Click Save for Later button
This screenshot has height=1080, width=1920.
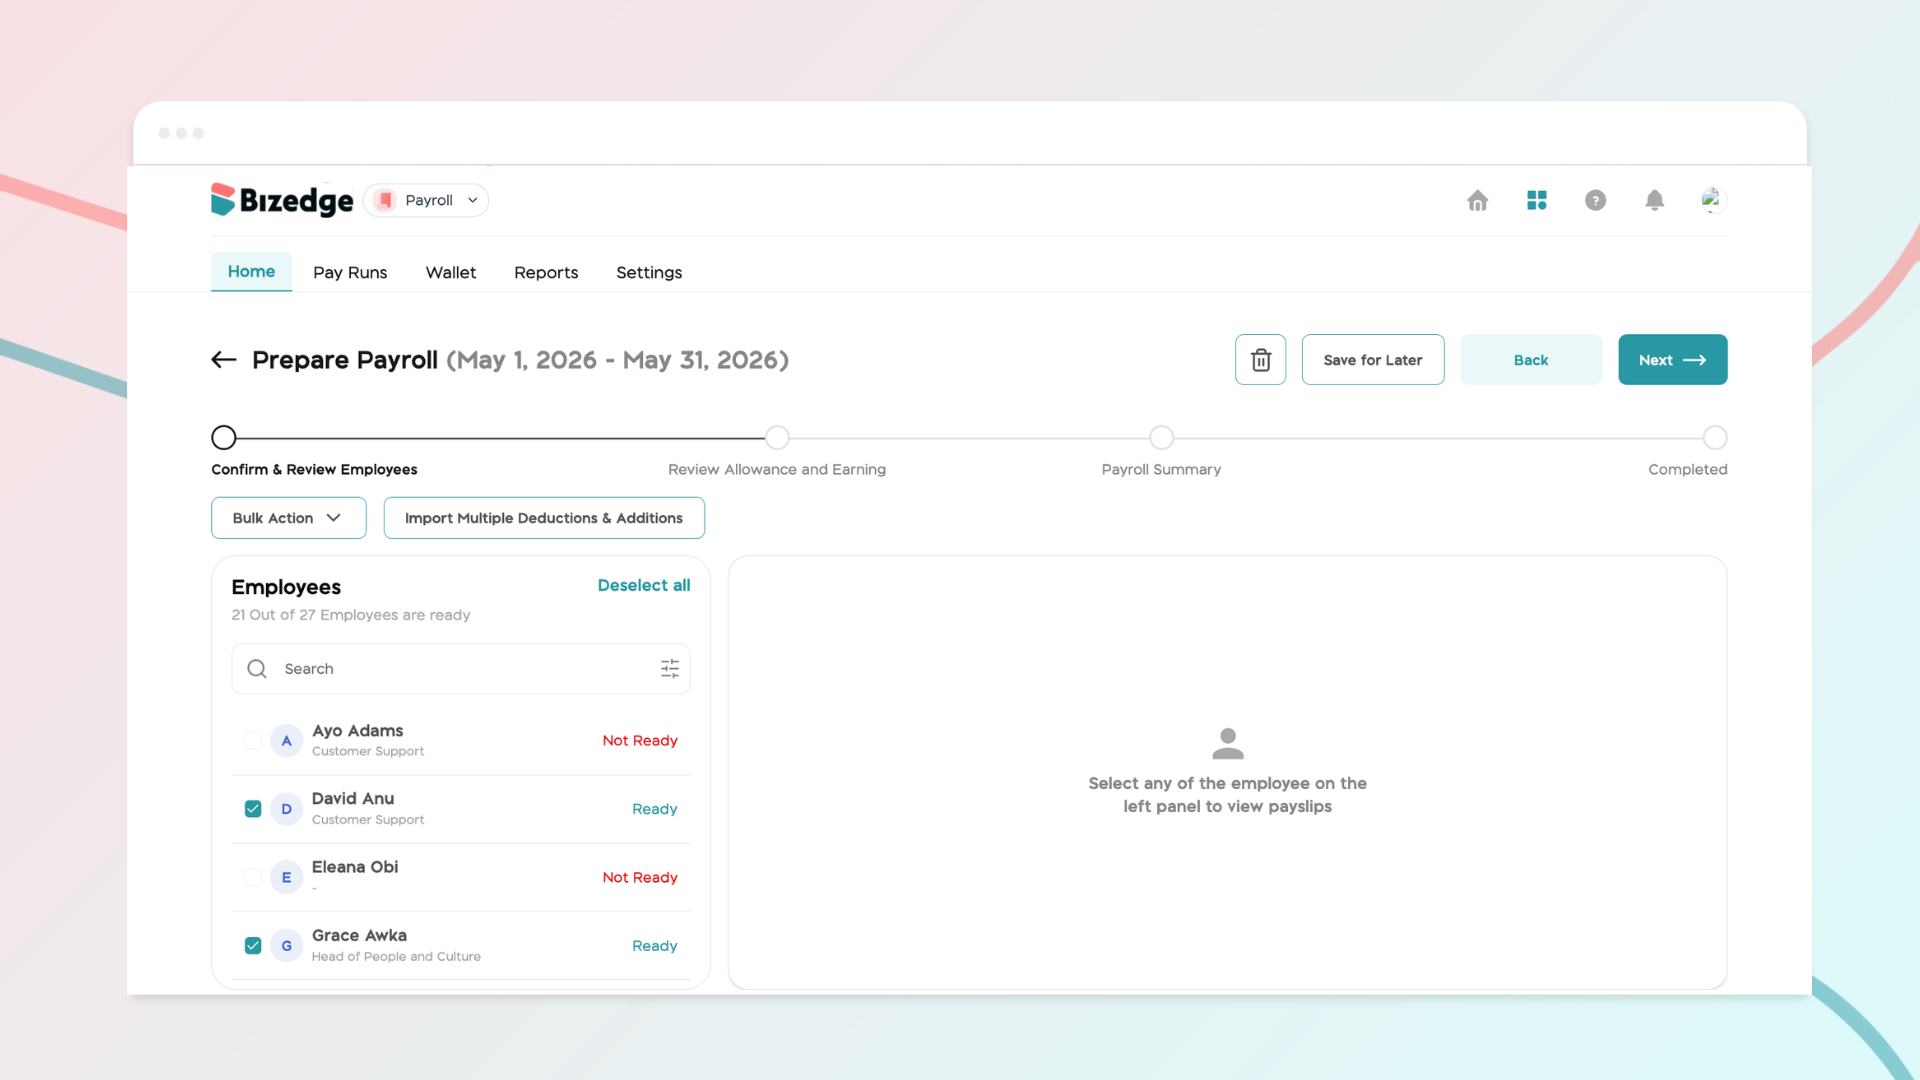coord(1373,360)
